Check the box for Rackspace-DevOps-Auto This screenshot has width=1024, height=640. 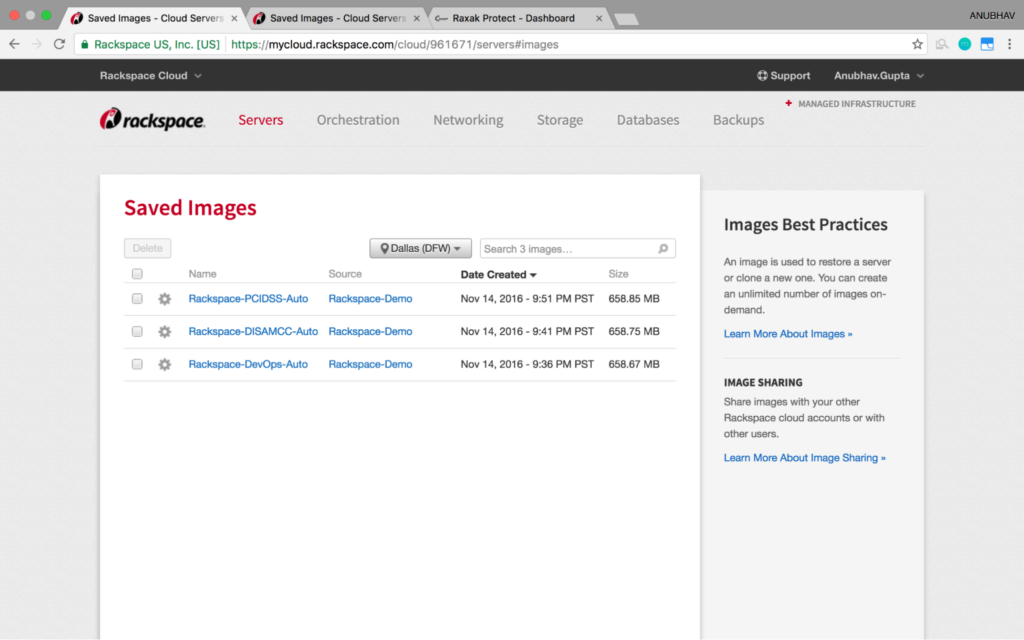(137, 364)
